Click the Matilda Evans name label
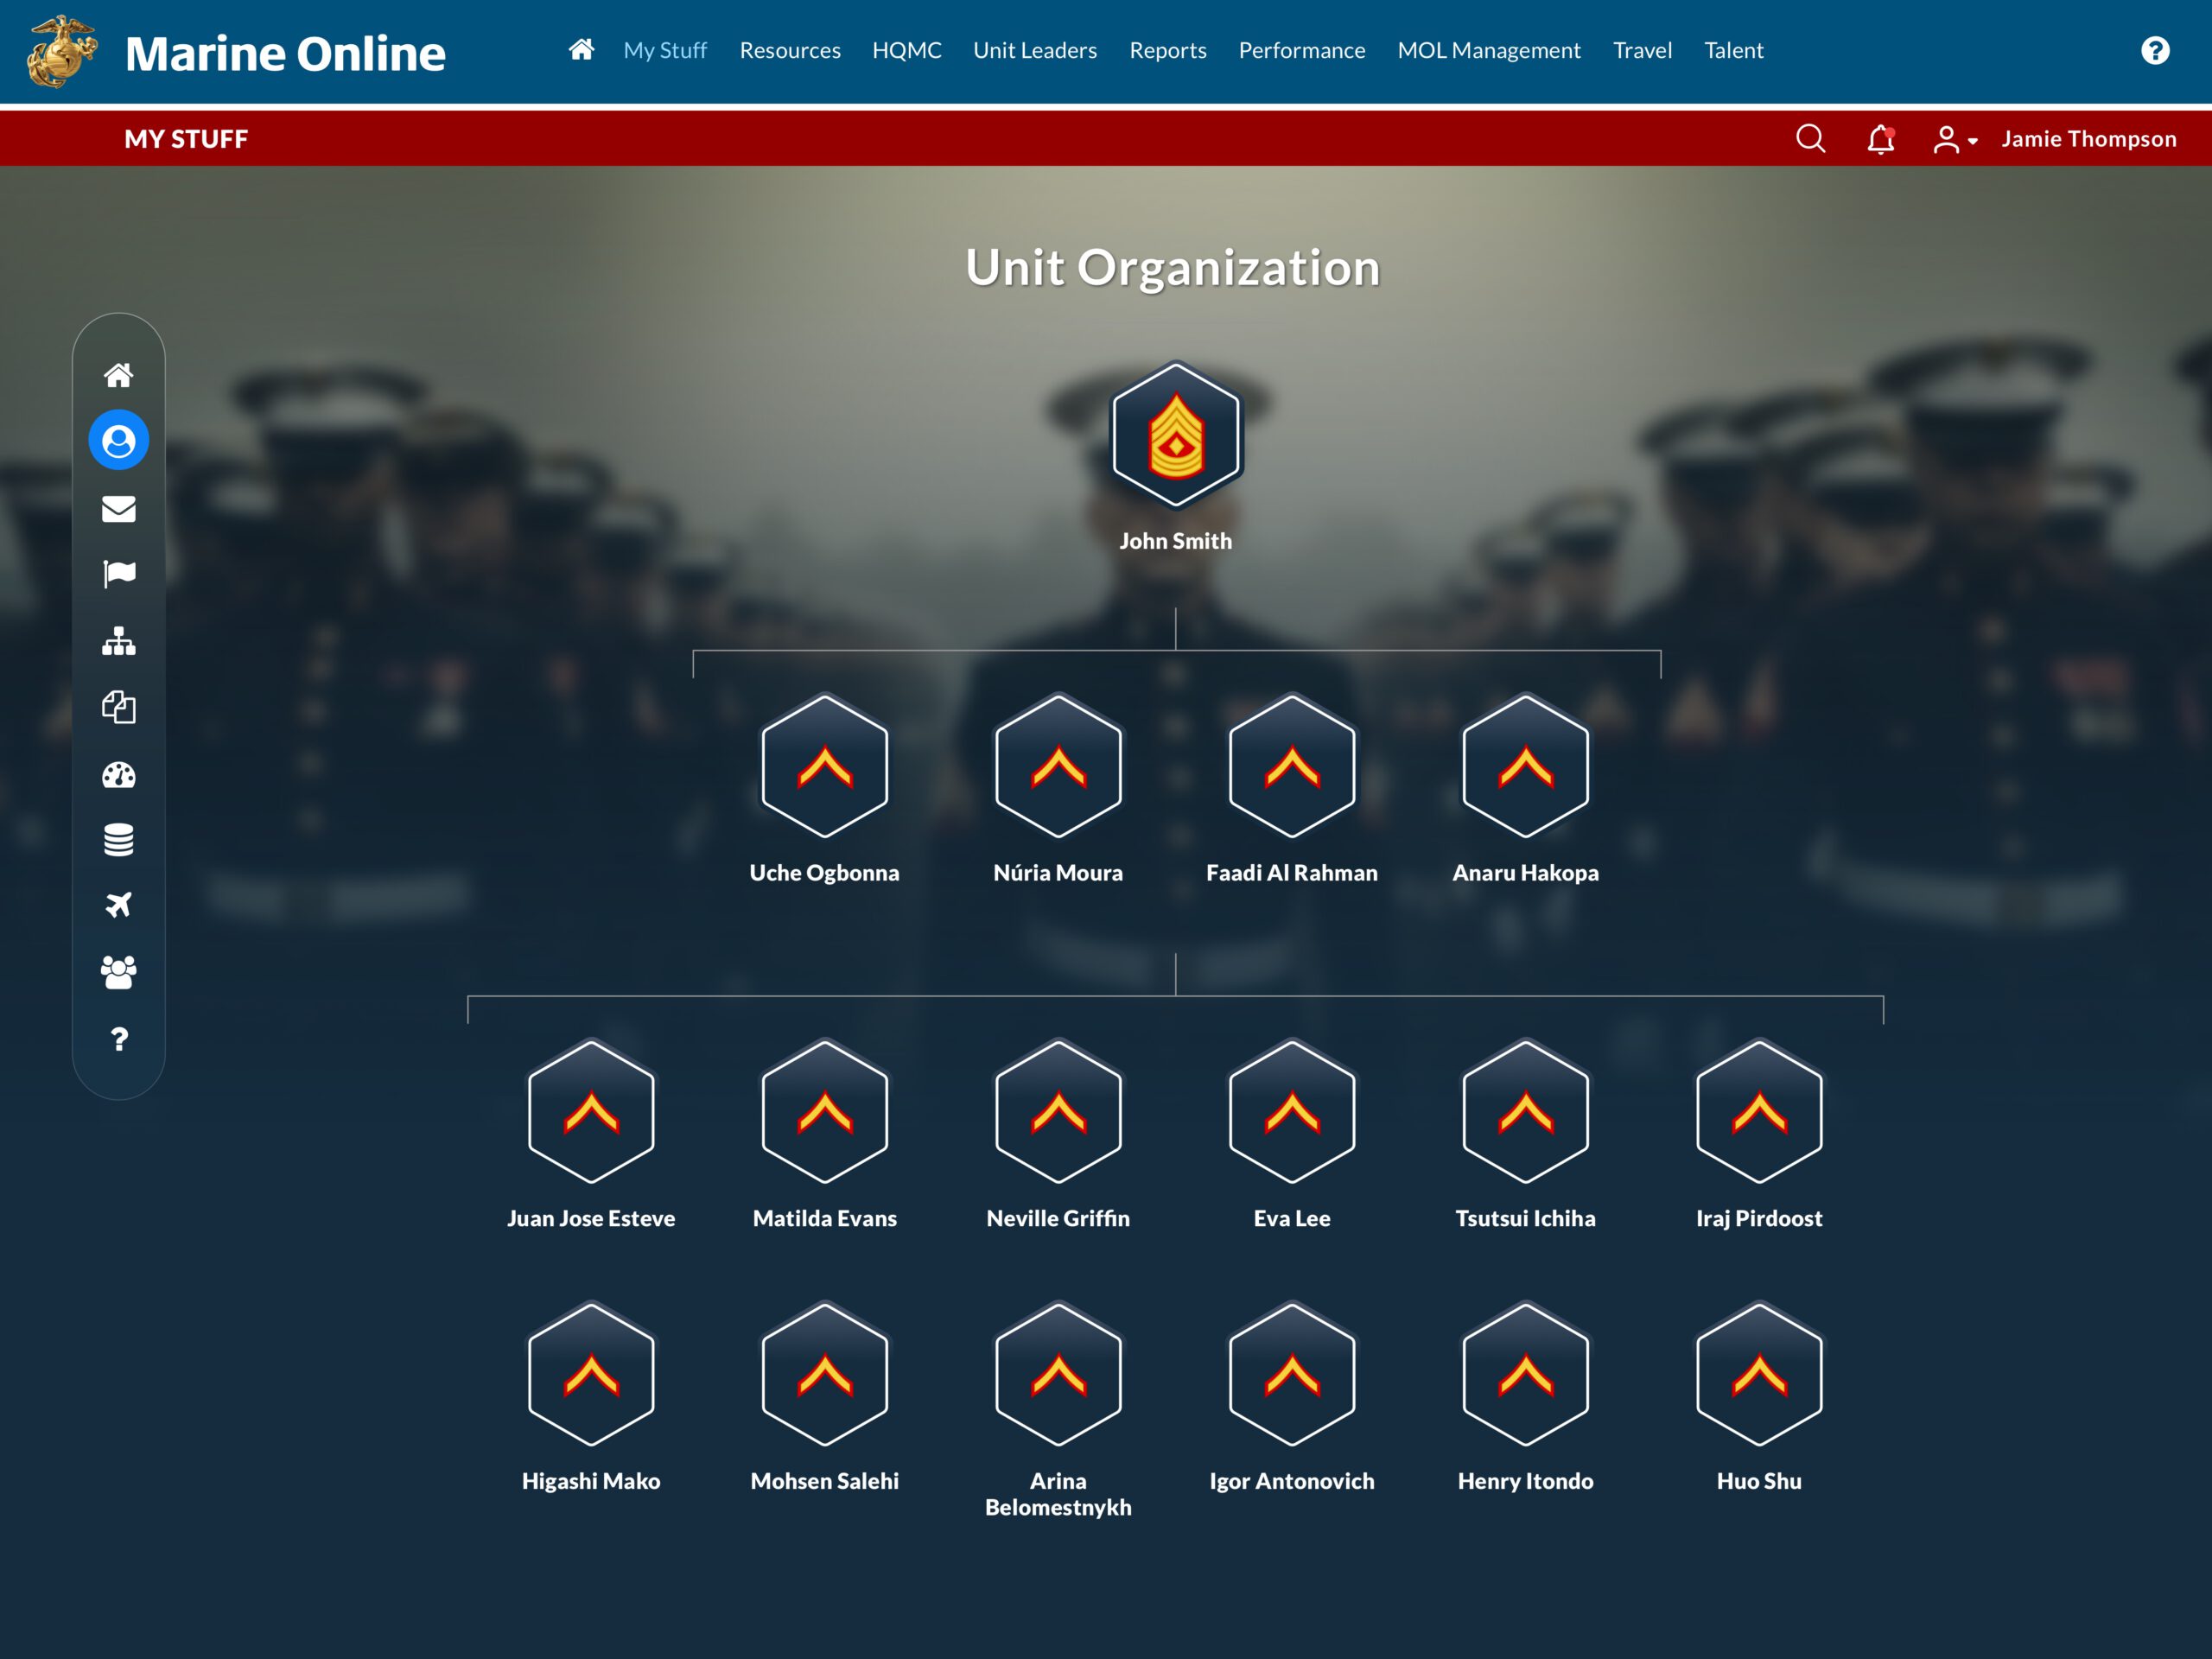Screen dimensions: 2212x1659 pyautogui.click(x=825, y=1218)
